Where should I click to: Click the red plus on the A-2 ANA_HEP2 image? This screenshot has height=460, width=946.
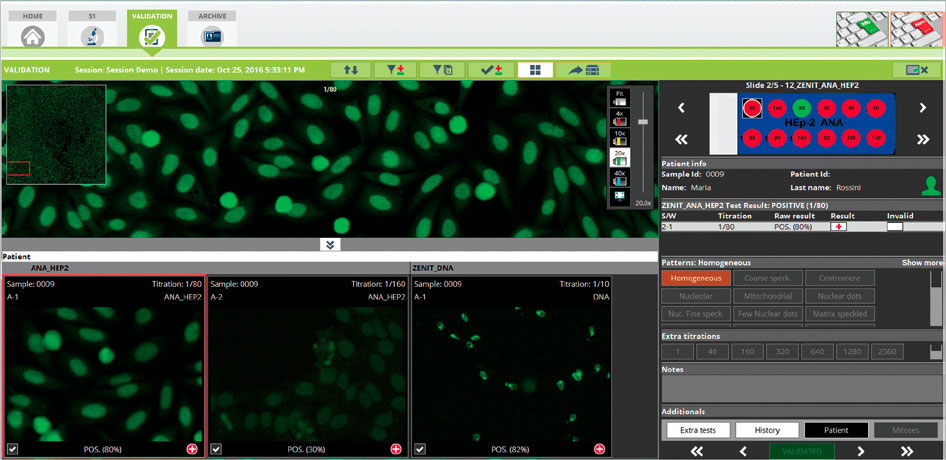coord(397,449)
